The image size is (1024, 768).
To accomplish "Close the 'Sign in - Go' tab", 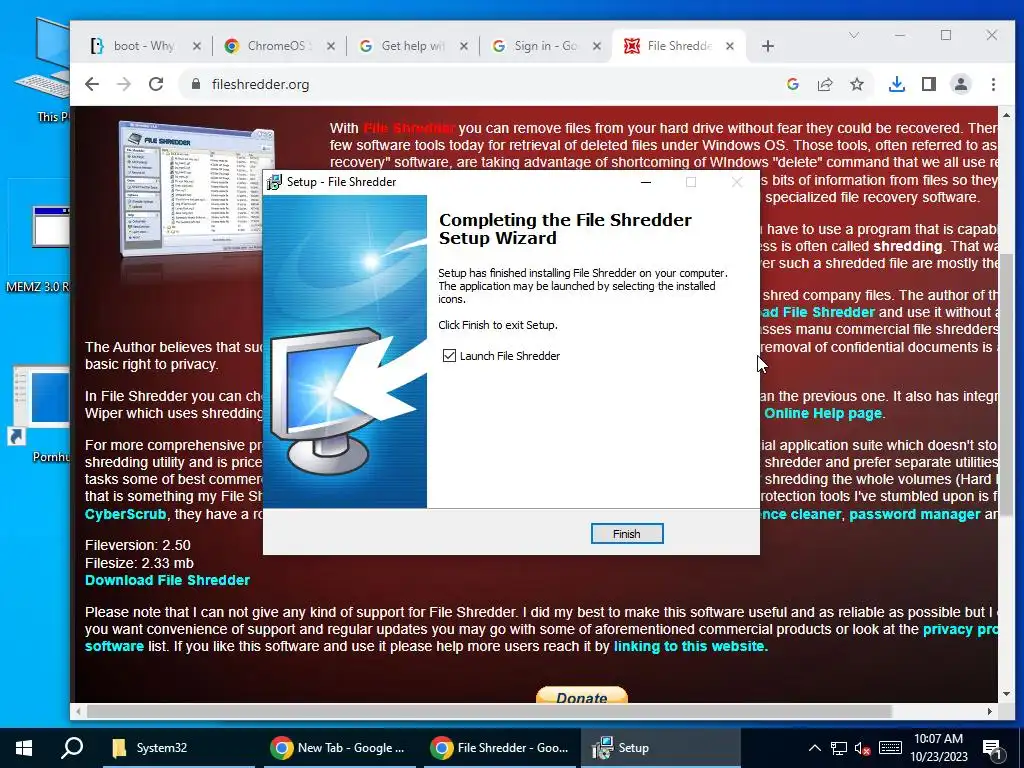I will (597, 46).
